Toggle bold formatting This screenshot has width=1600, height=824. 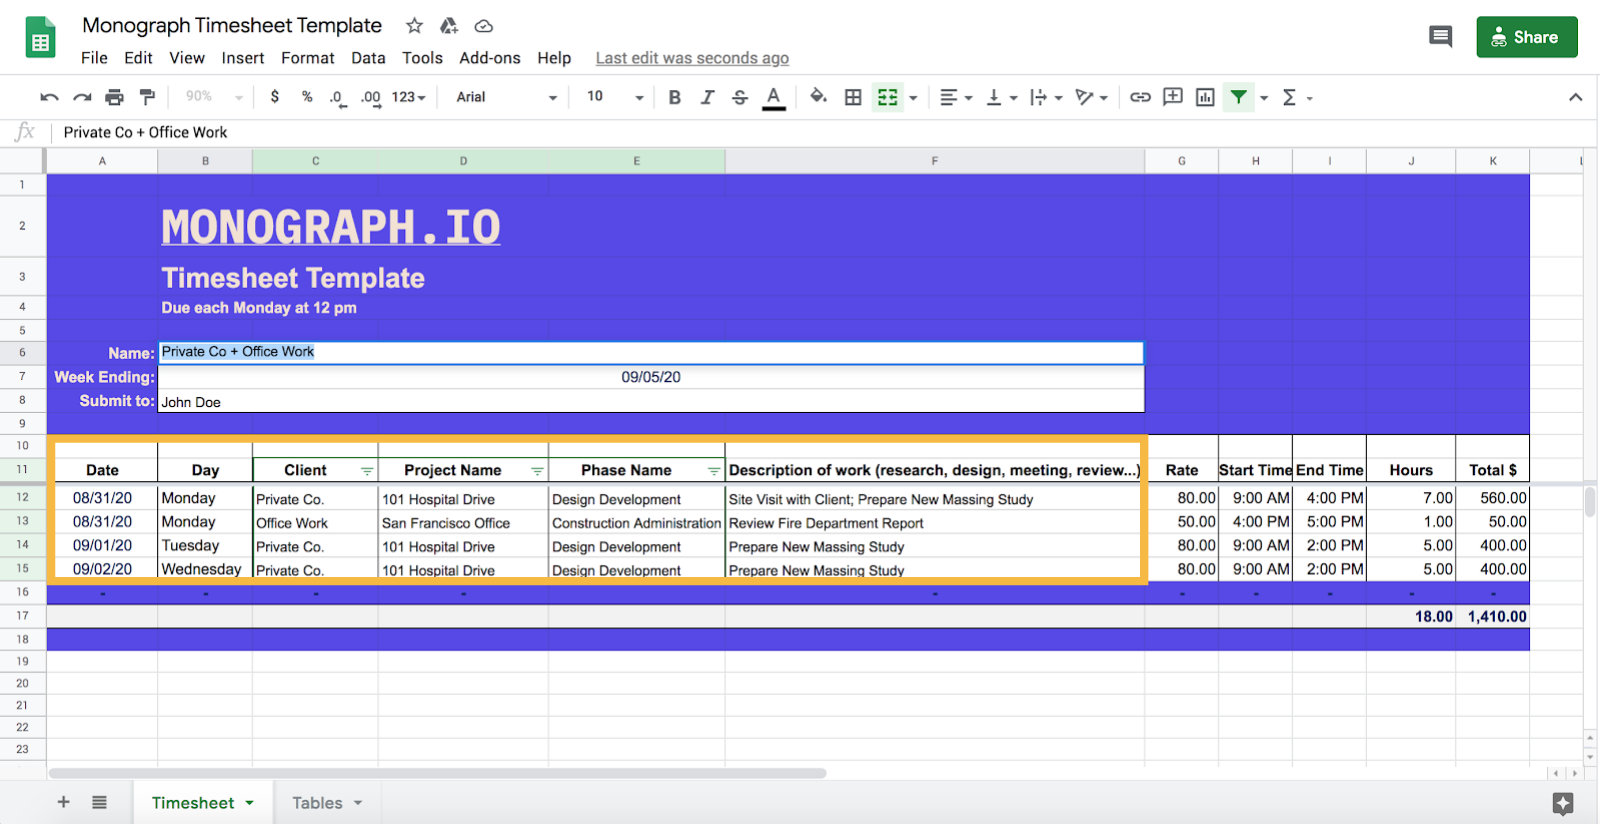pyautogui.click(x=675, y=97)
